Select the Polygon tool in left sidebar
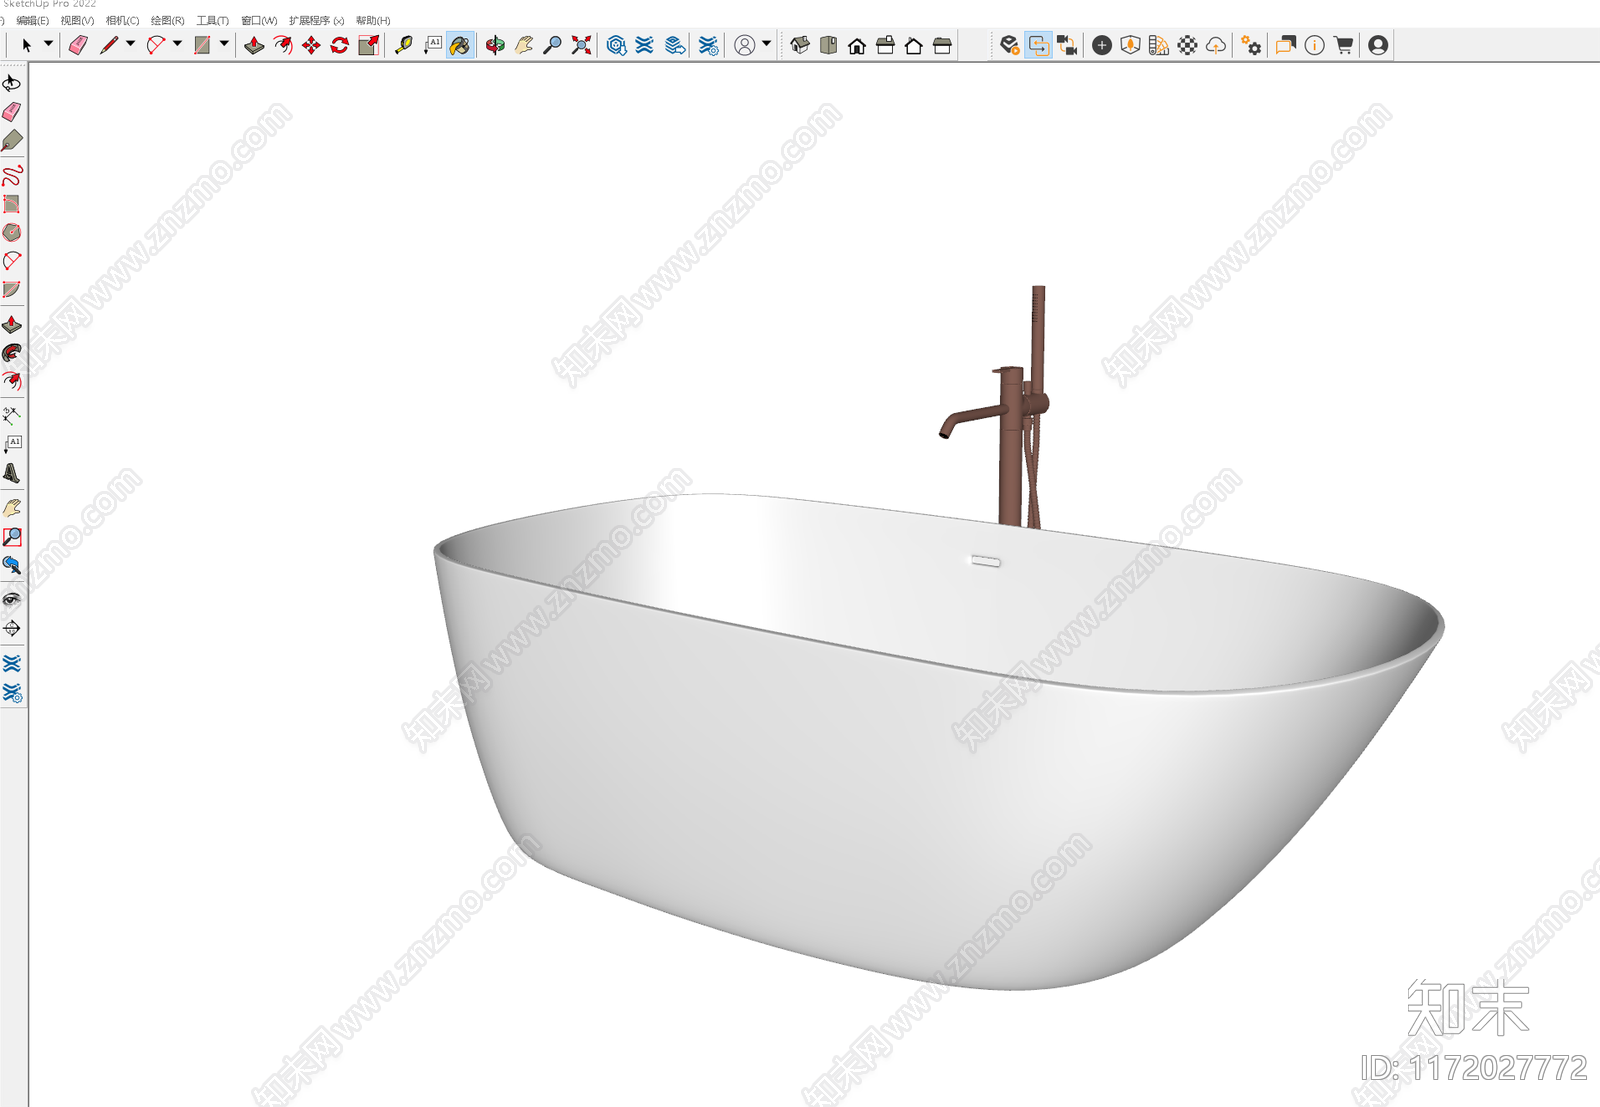The image size is (1600, 1107). click(x=12, y=232)
